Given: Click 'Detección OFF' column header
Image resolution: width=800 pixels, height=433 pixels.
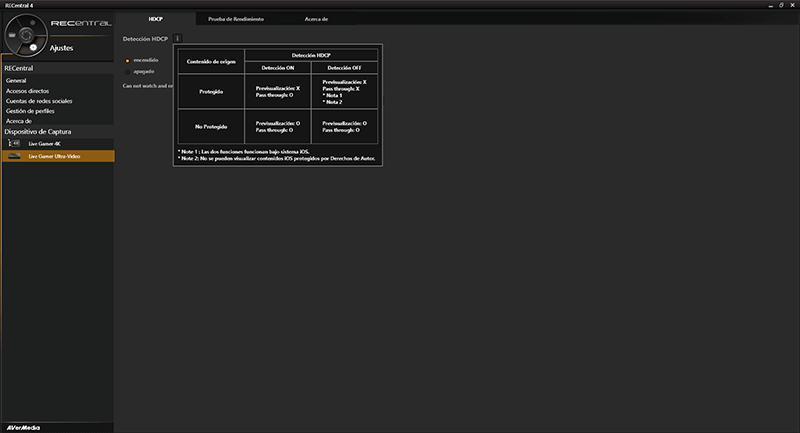Looking at the screenshot, I should point(344,68).
